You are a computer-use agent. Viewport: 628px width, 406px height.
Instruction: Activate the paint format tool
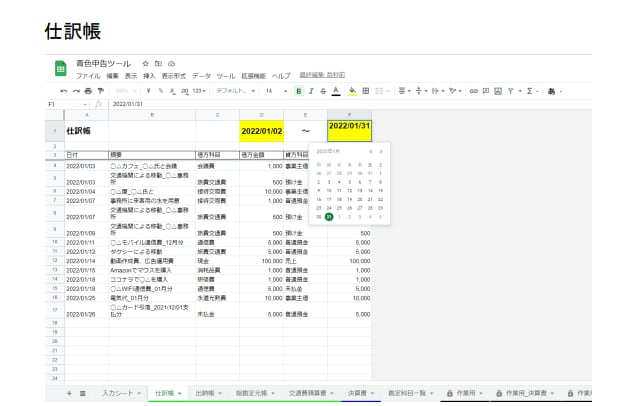101,91
